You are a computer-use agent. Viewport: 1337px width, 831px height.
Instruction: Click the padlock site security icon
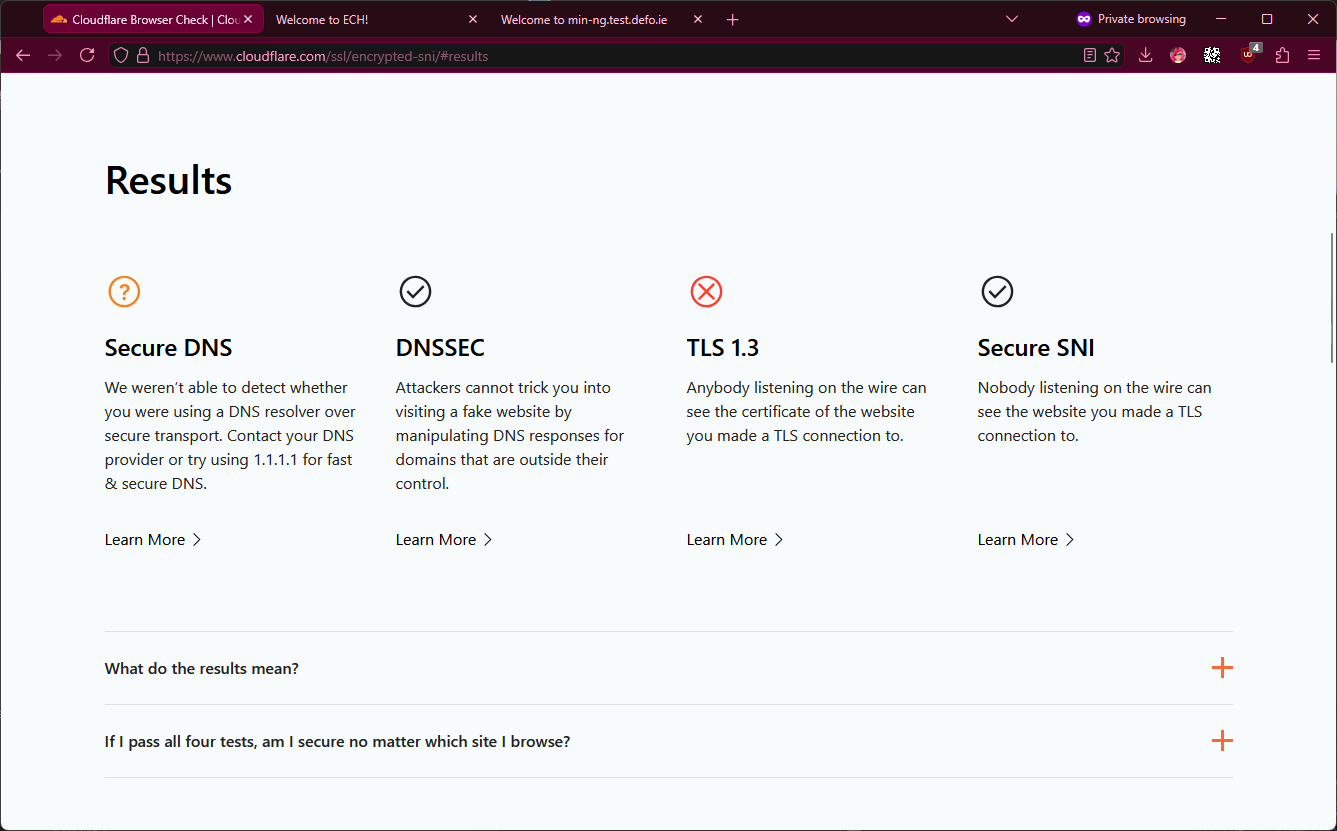(142, 56)
